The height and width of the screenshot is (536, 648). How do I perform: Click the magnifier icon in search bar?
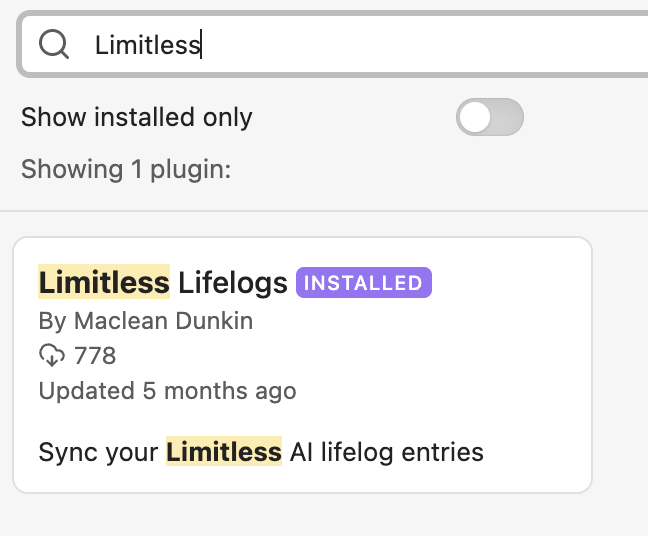[x=54, y=44]
